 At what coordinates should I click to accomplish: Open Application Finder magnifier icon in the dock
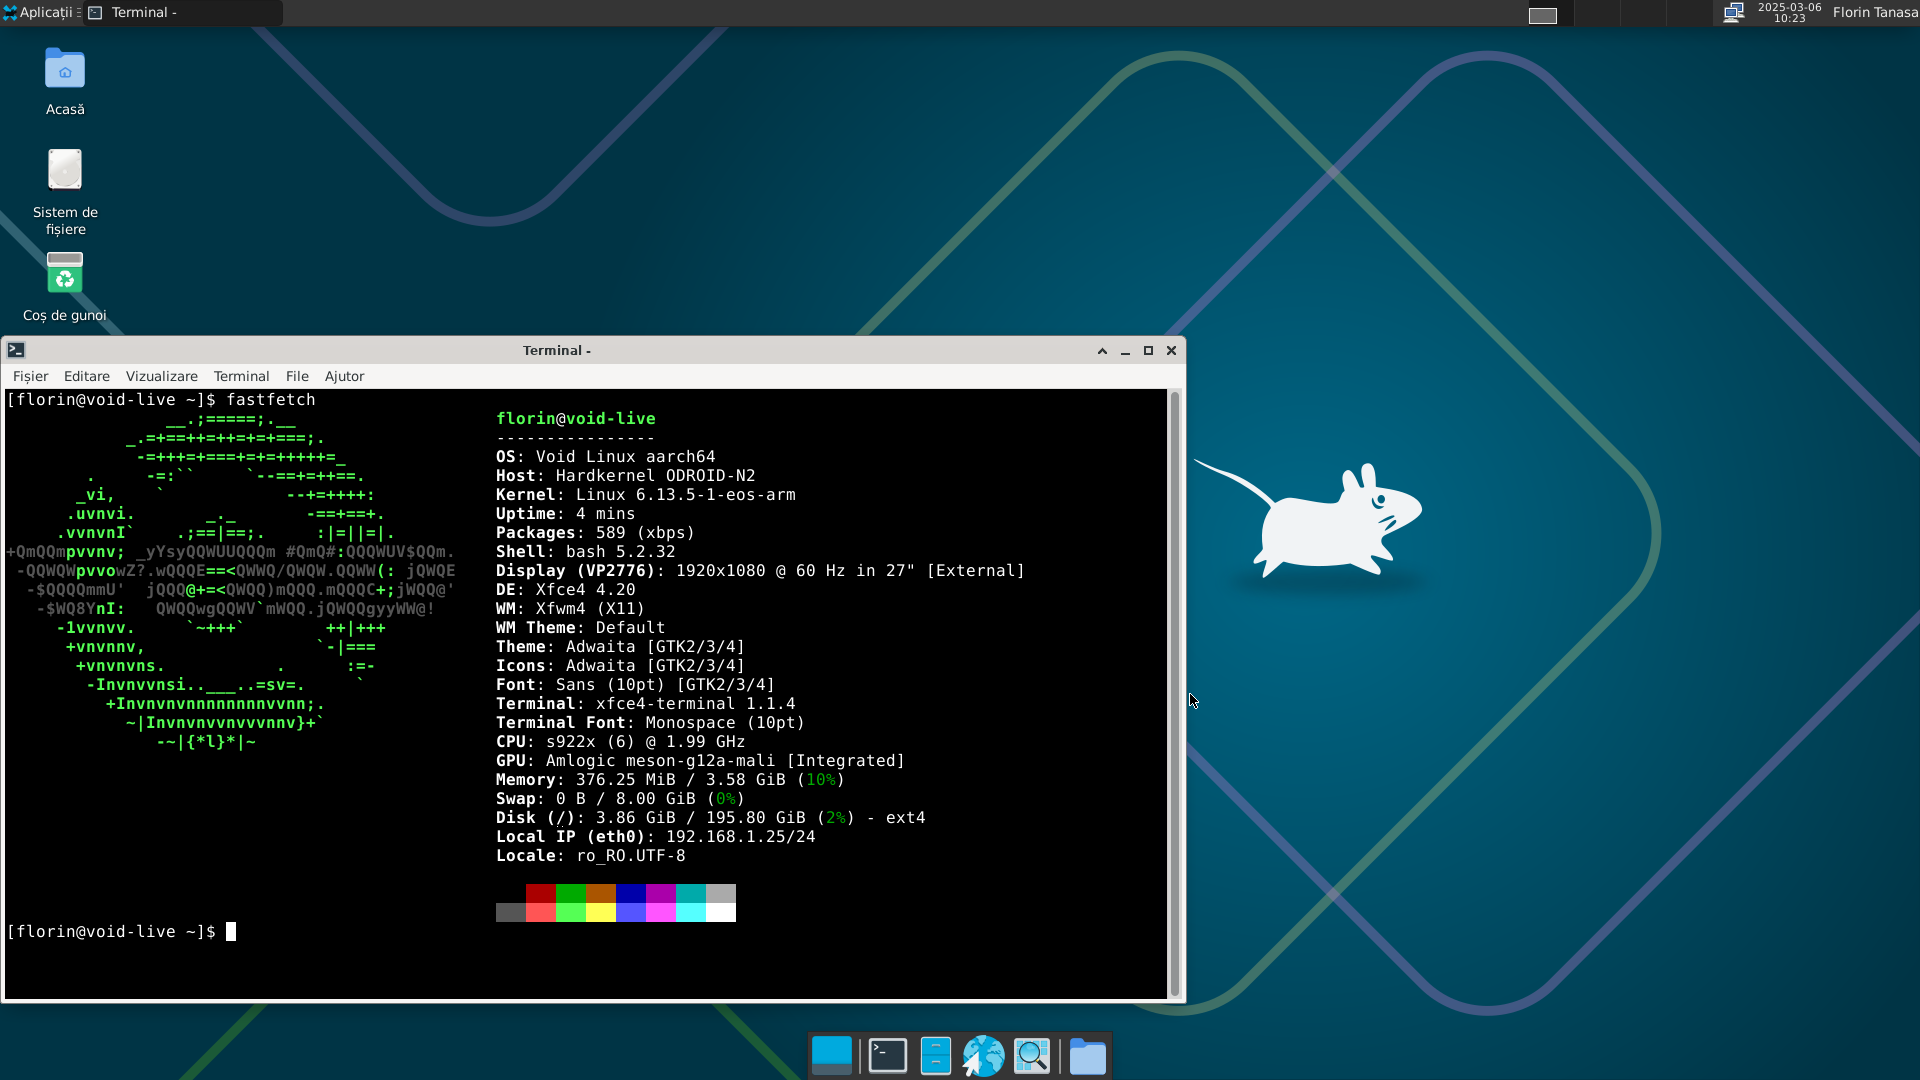(x=1032, y=1056)
